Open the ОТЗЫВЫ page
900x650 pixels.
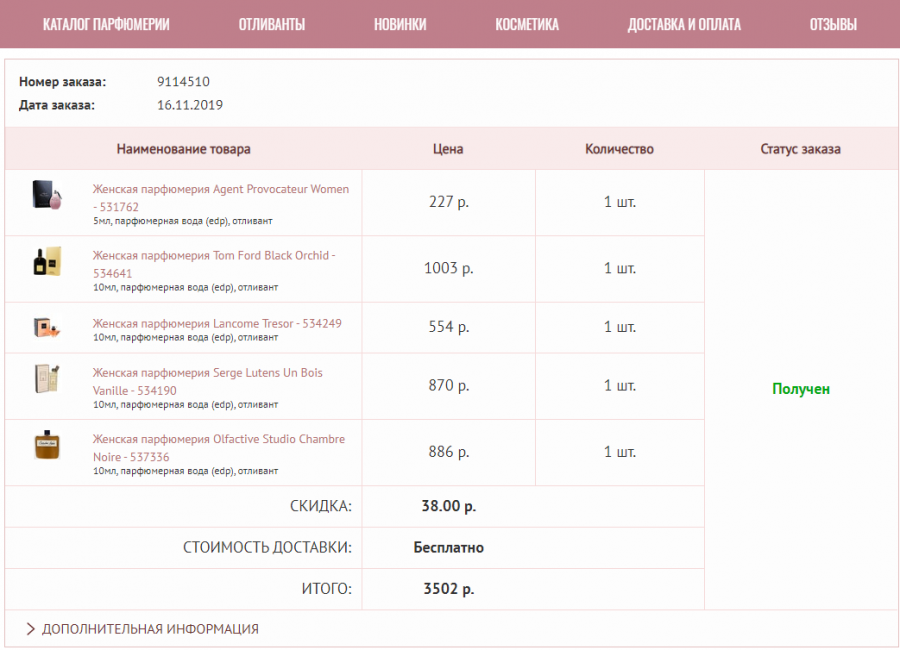(833, 24)
